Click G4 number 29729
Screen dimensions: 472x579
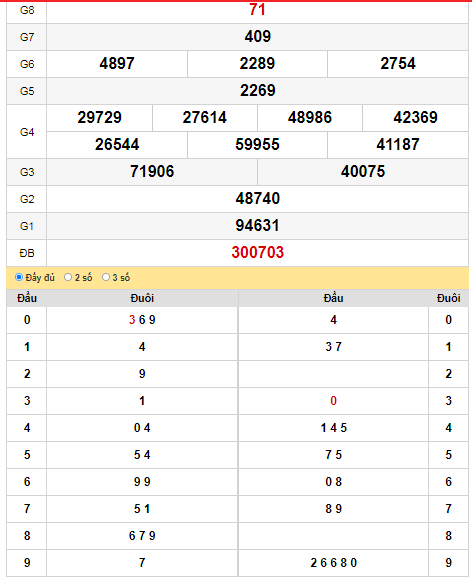99,117
